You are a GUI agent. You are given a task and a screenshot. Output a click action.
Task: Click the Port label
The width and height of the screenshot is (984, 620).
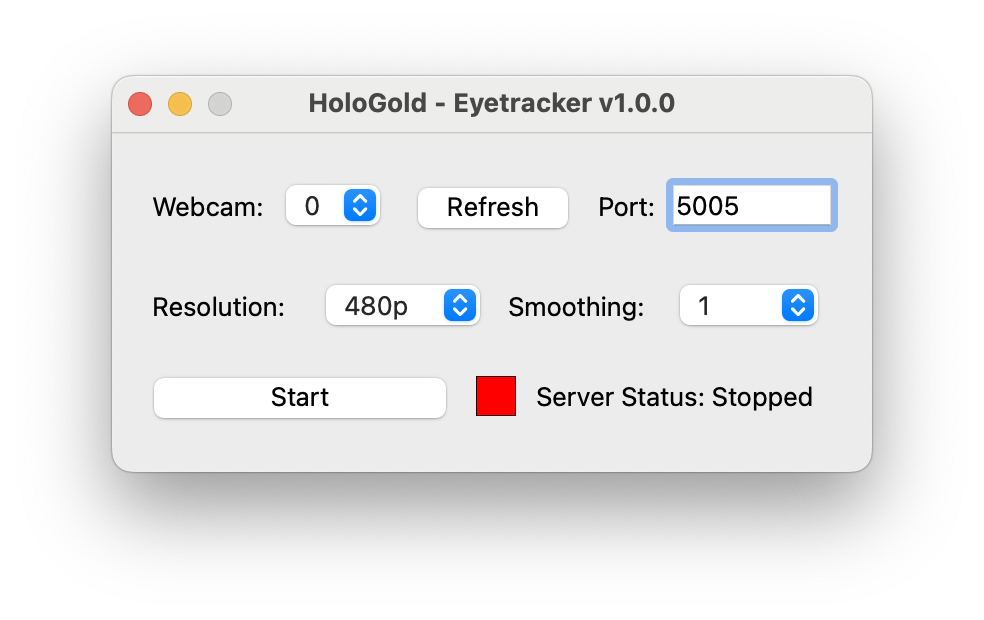pyautogui.click(x=626, y=207)
